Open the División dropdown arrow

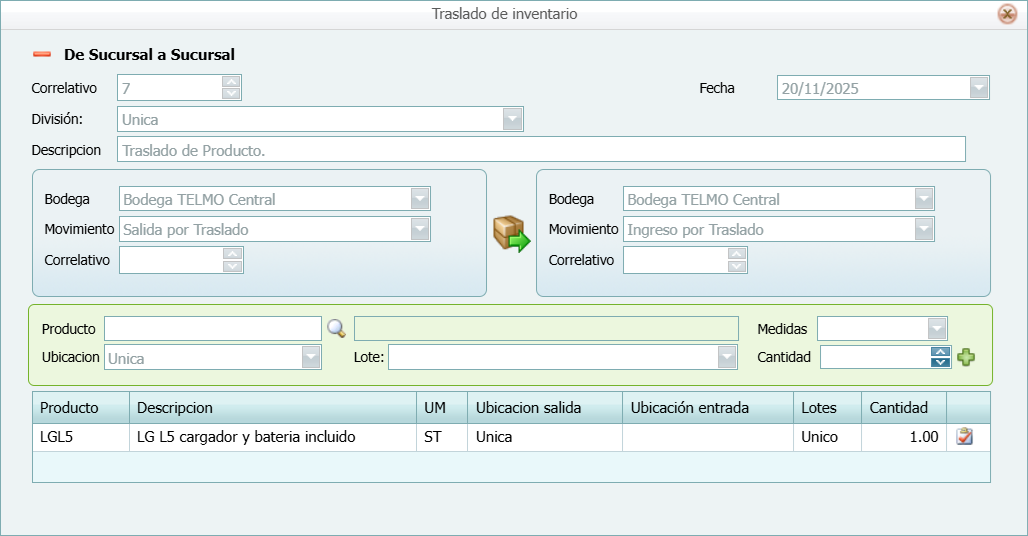(x=512, y=119)
